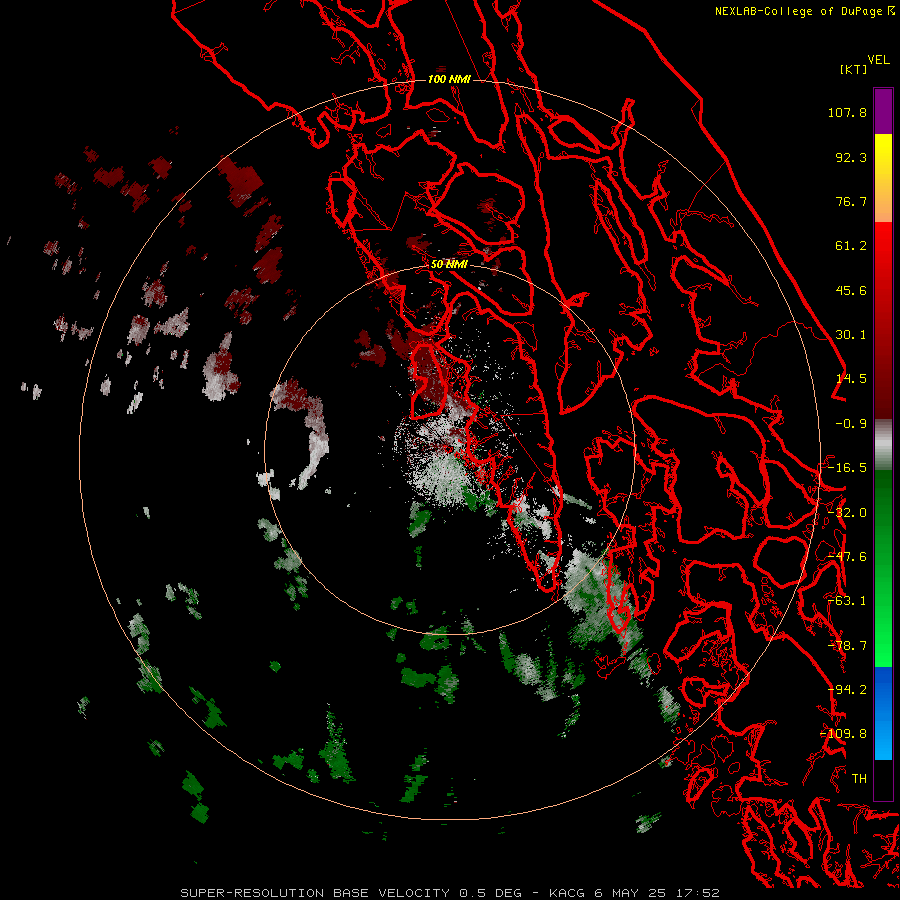Click the 14.5 velocity scale value
Image resolution: width=900 pixels, height=900 pixels.
(851, 379)
